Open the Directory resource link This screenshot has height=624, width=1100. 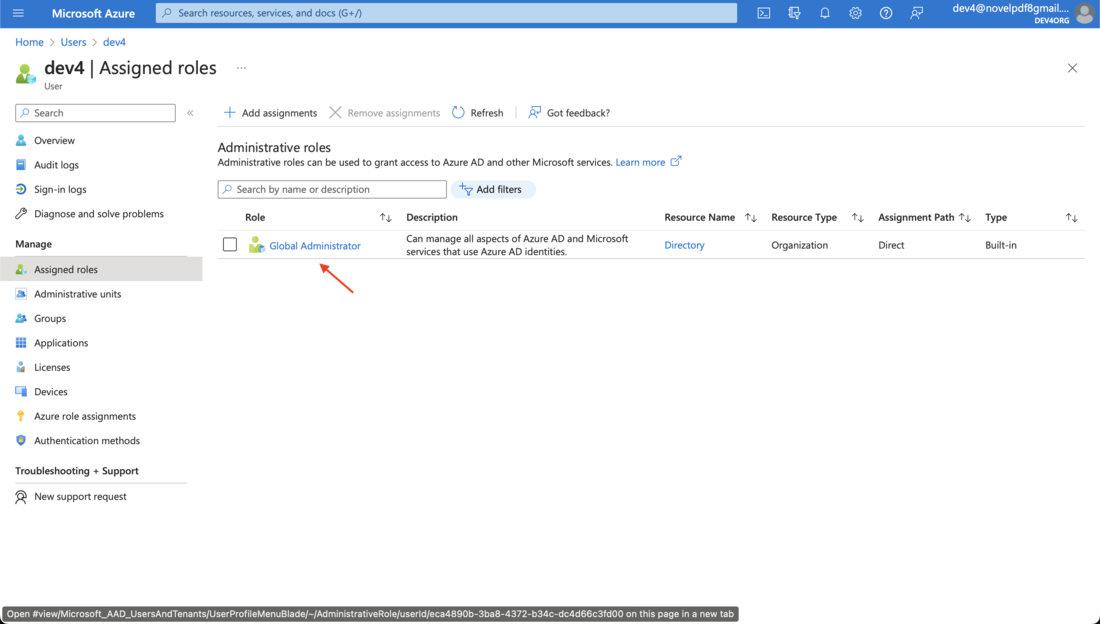(x=684, y=245)
